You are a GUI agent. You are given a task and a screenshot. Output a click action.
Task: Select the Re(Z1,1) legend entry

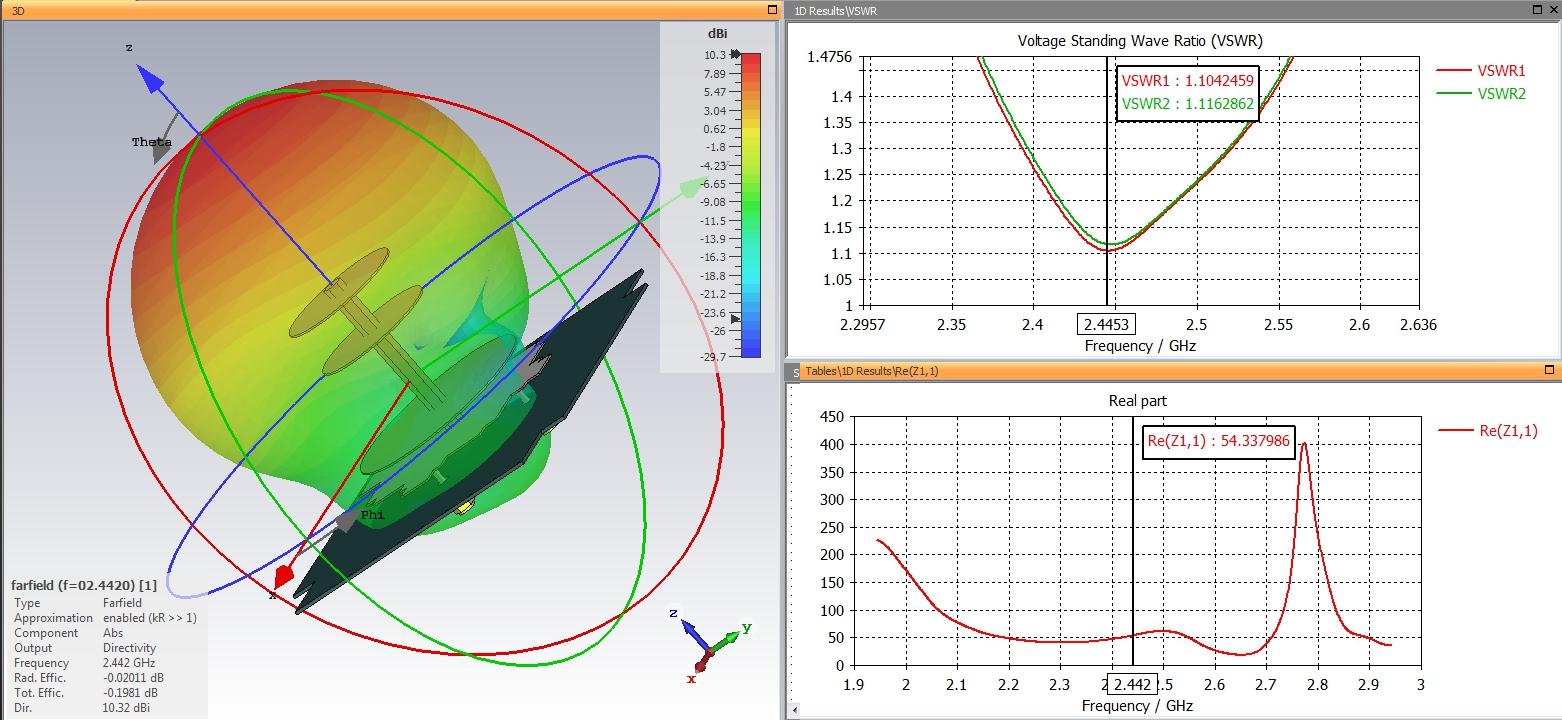point(1488,431)
